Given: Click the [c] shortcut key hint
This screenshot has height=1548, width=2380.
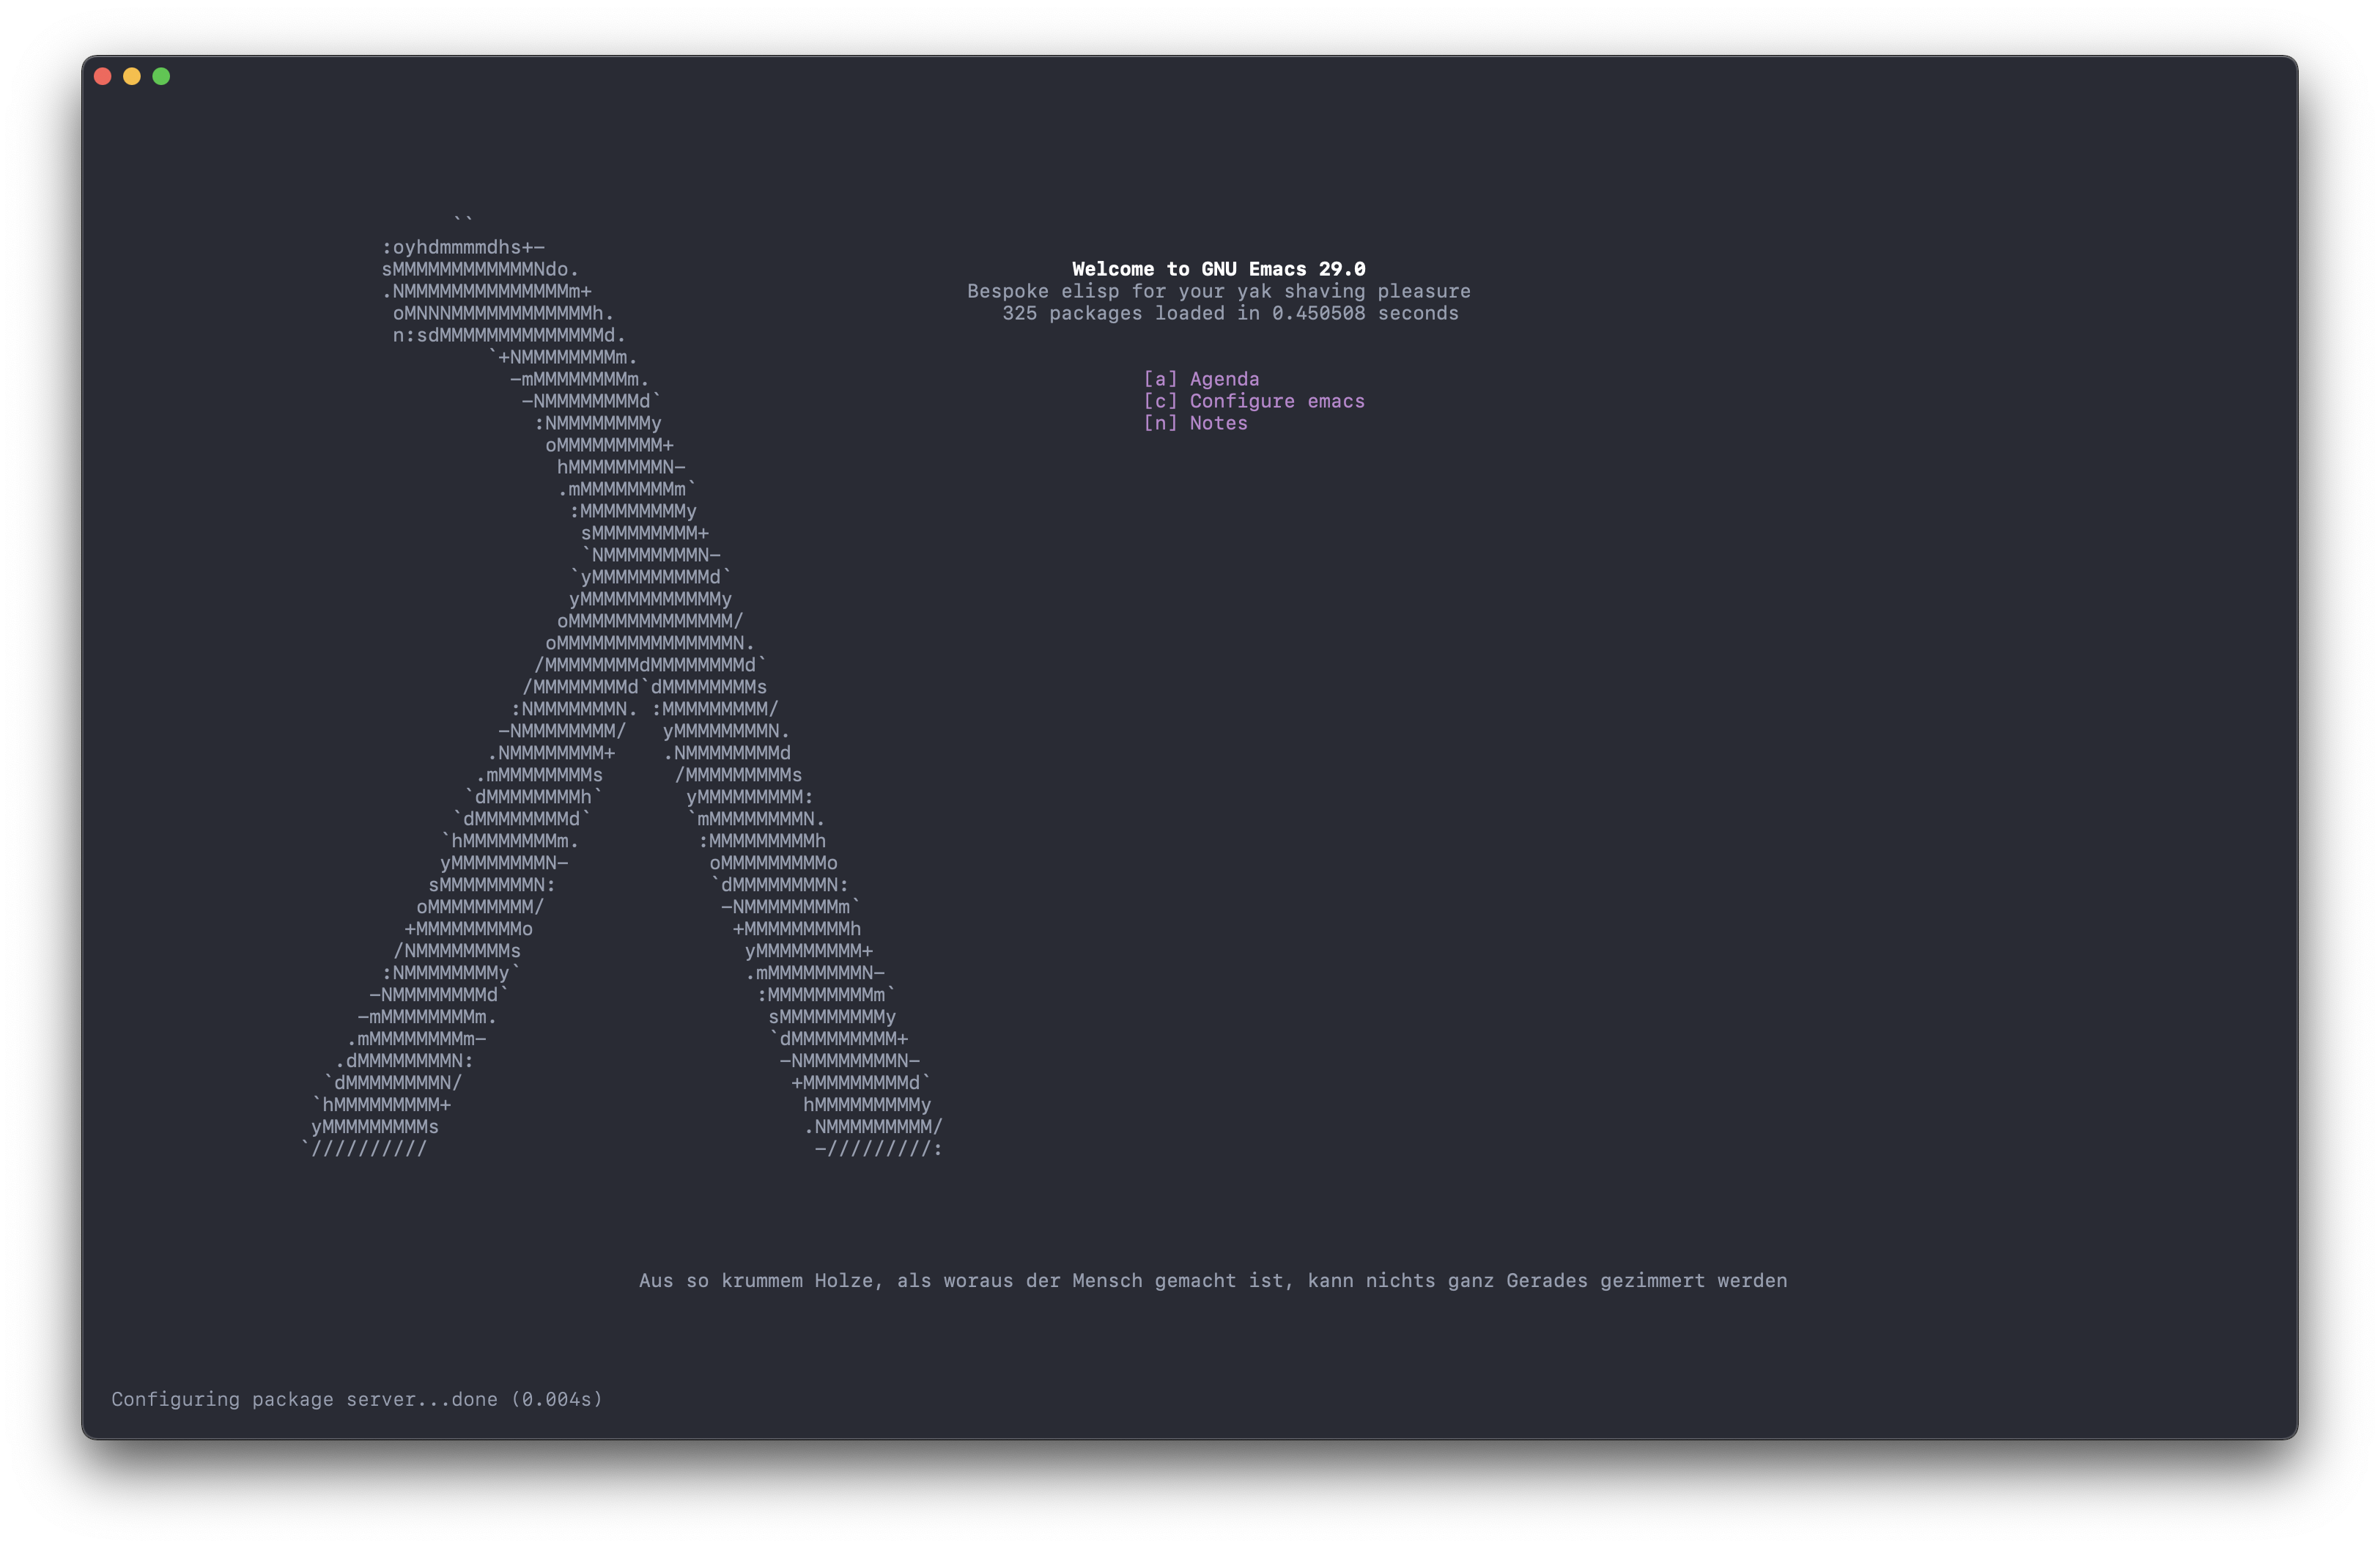Looking at the screenshot, I should pos(1160,401).
